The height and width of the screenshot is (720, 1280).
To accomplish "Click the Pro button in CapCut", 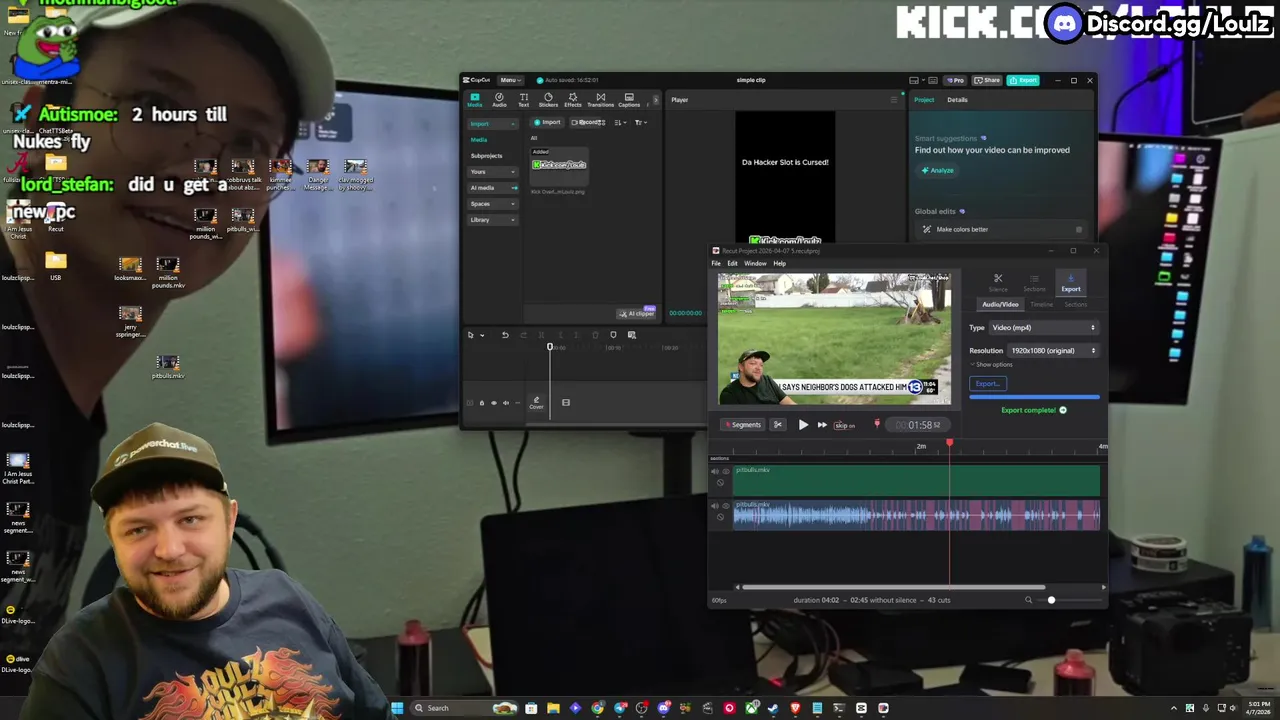I will coord(956,80).
